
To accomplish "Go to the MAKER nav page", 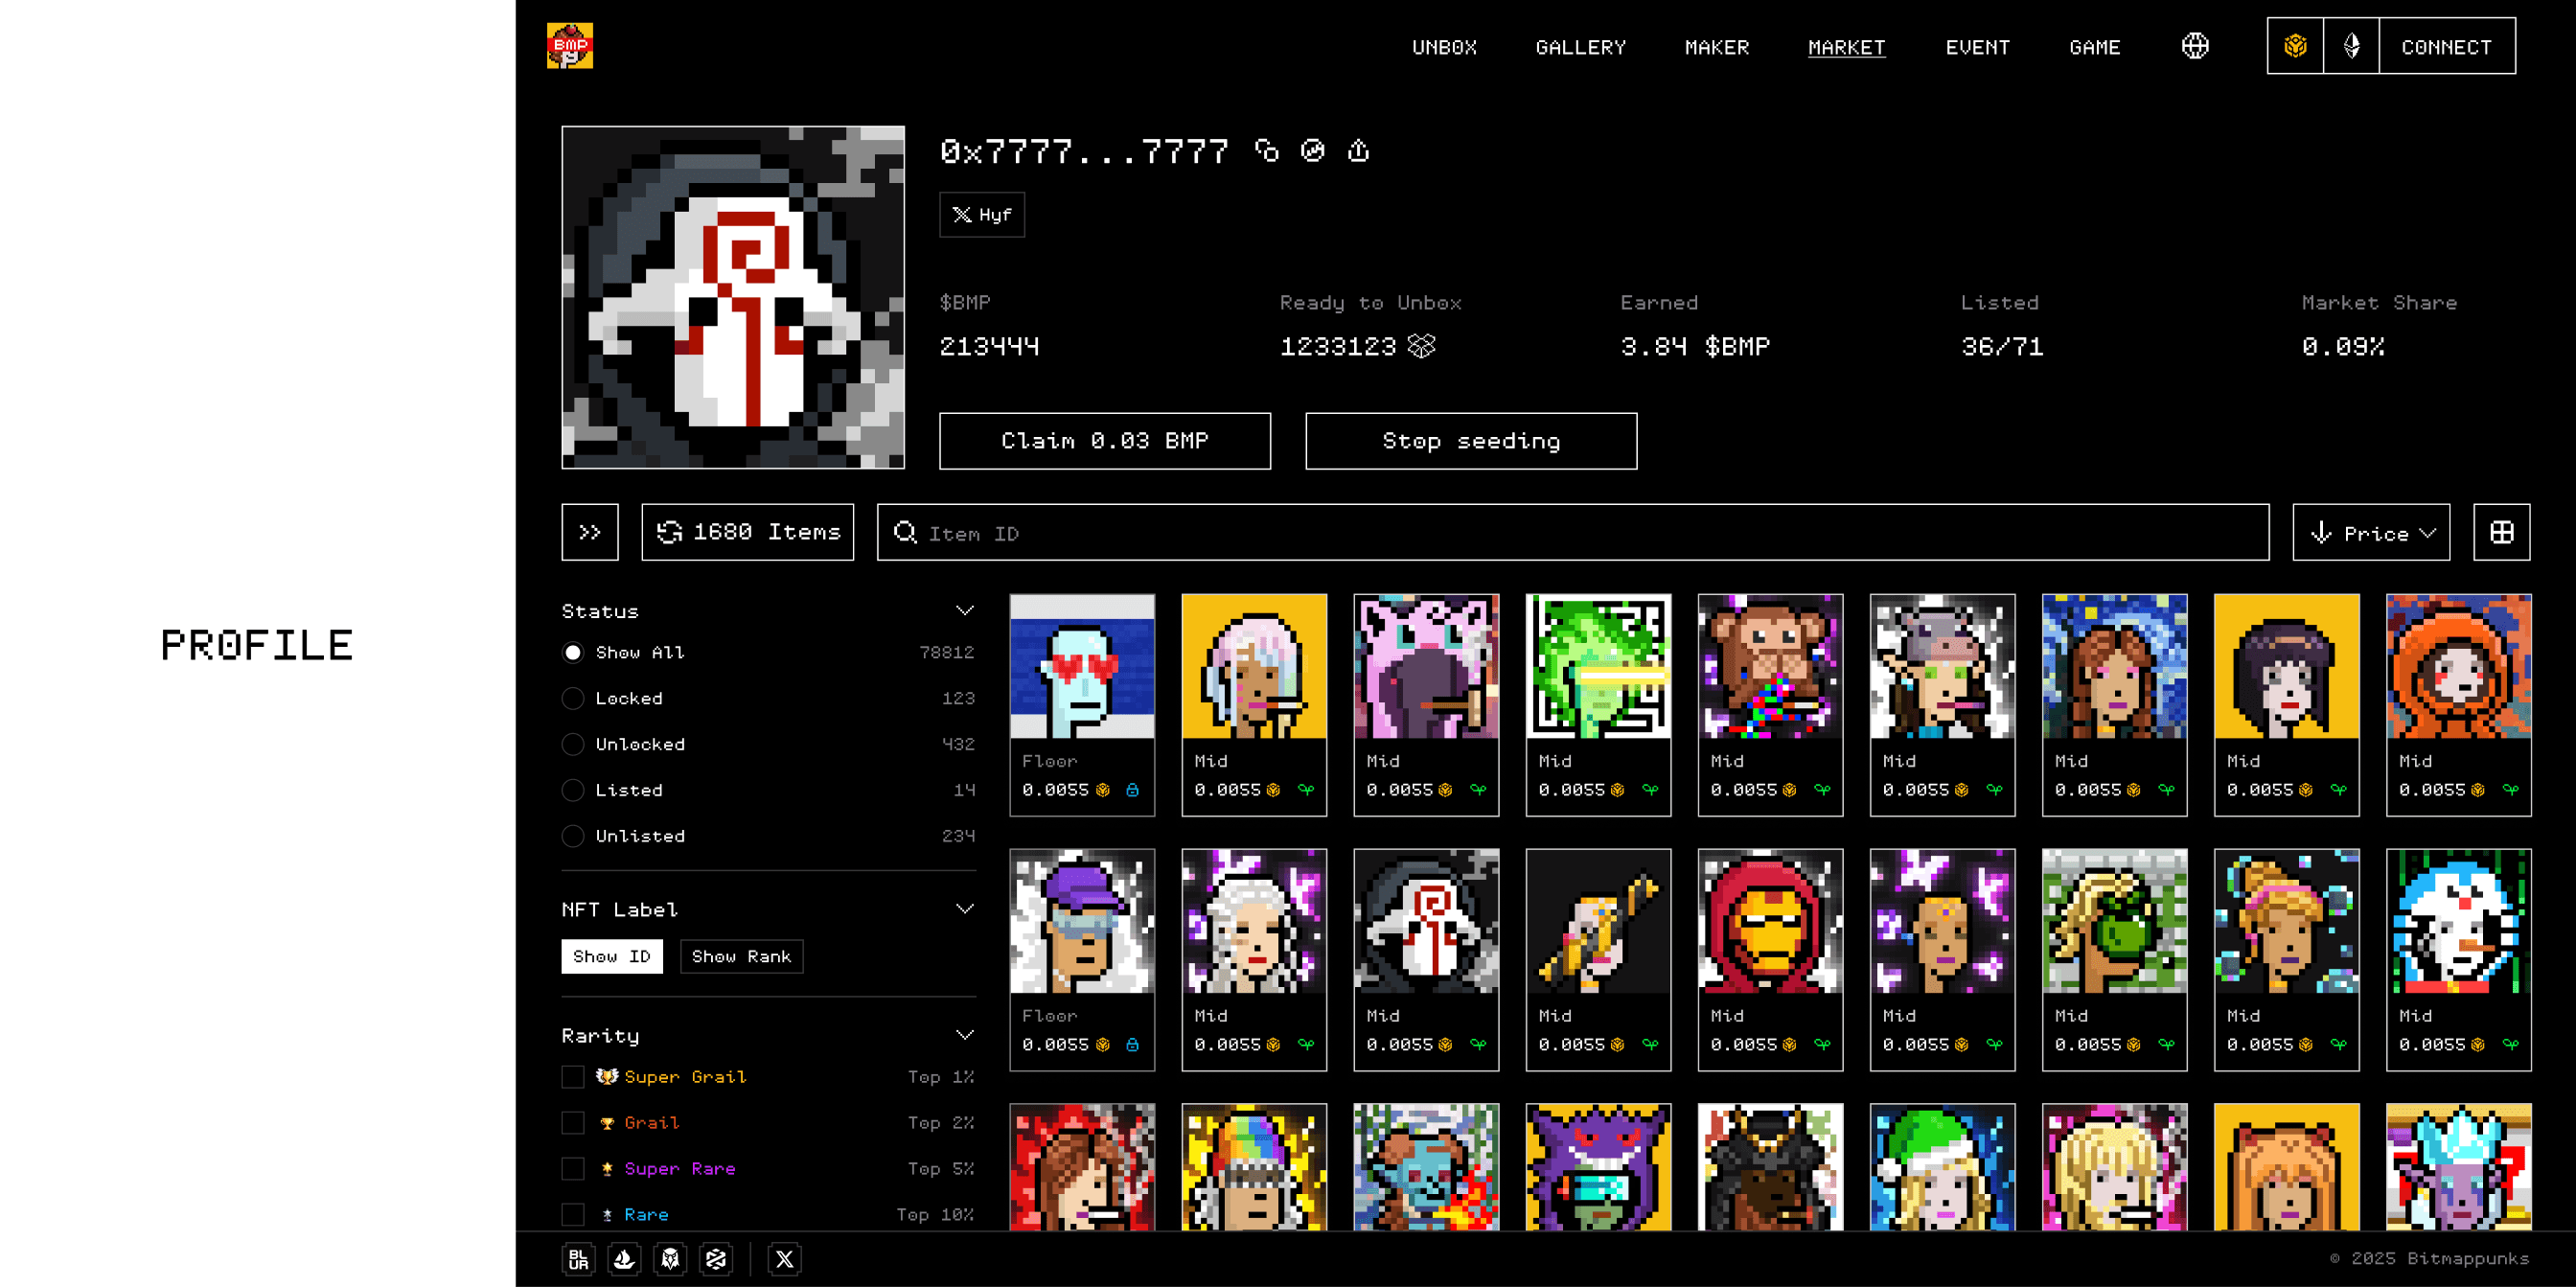I will click(1716, 47).
